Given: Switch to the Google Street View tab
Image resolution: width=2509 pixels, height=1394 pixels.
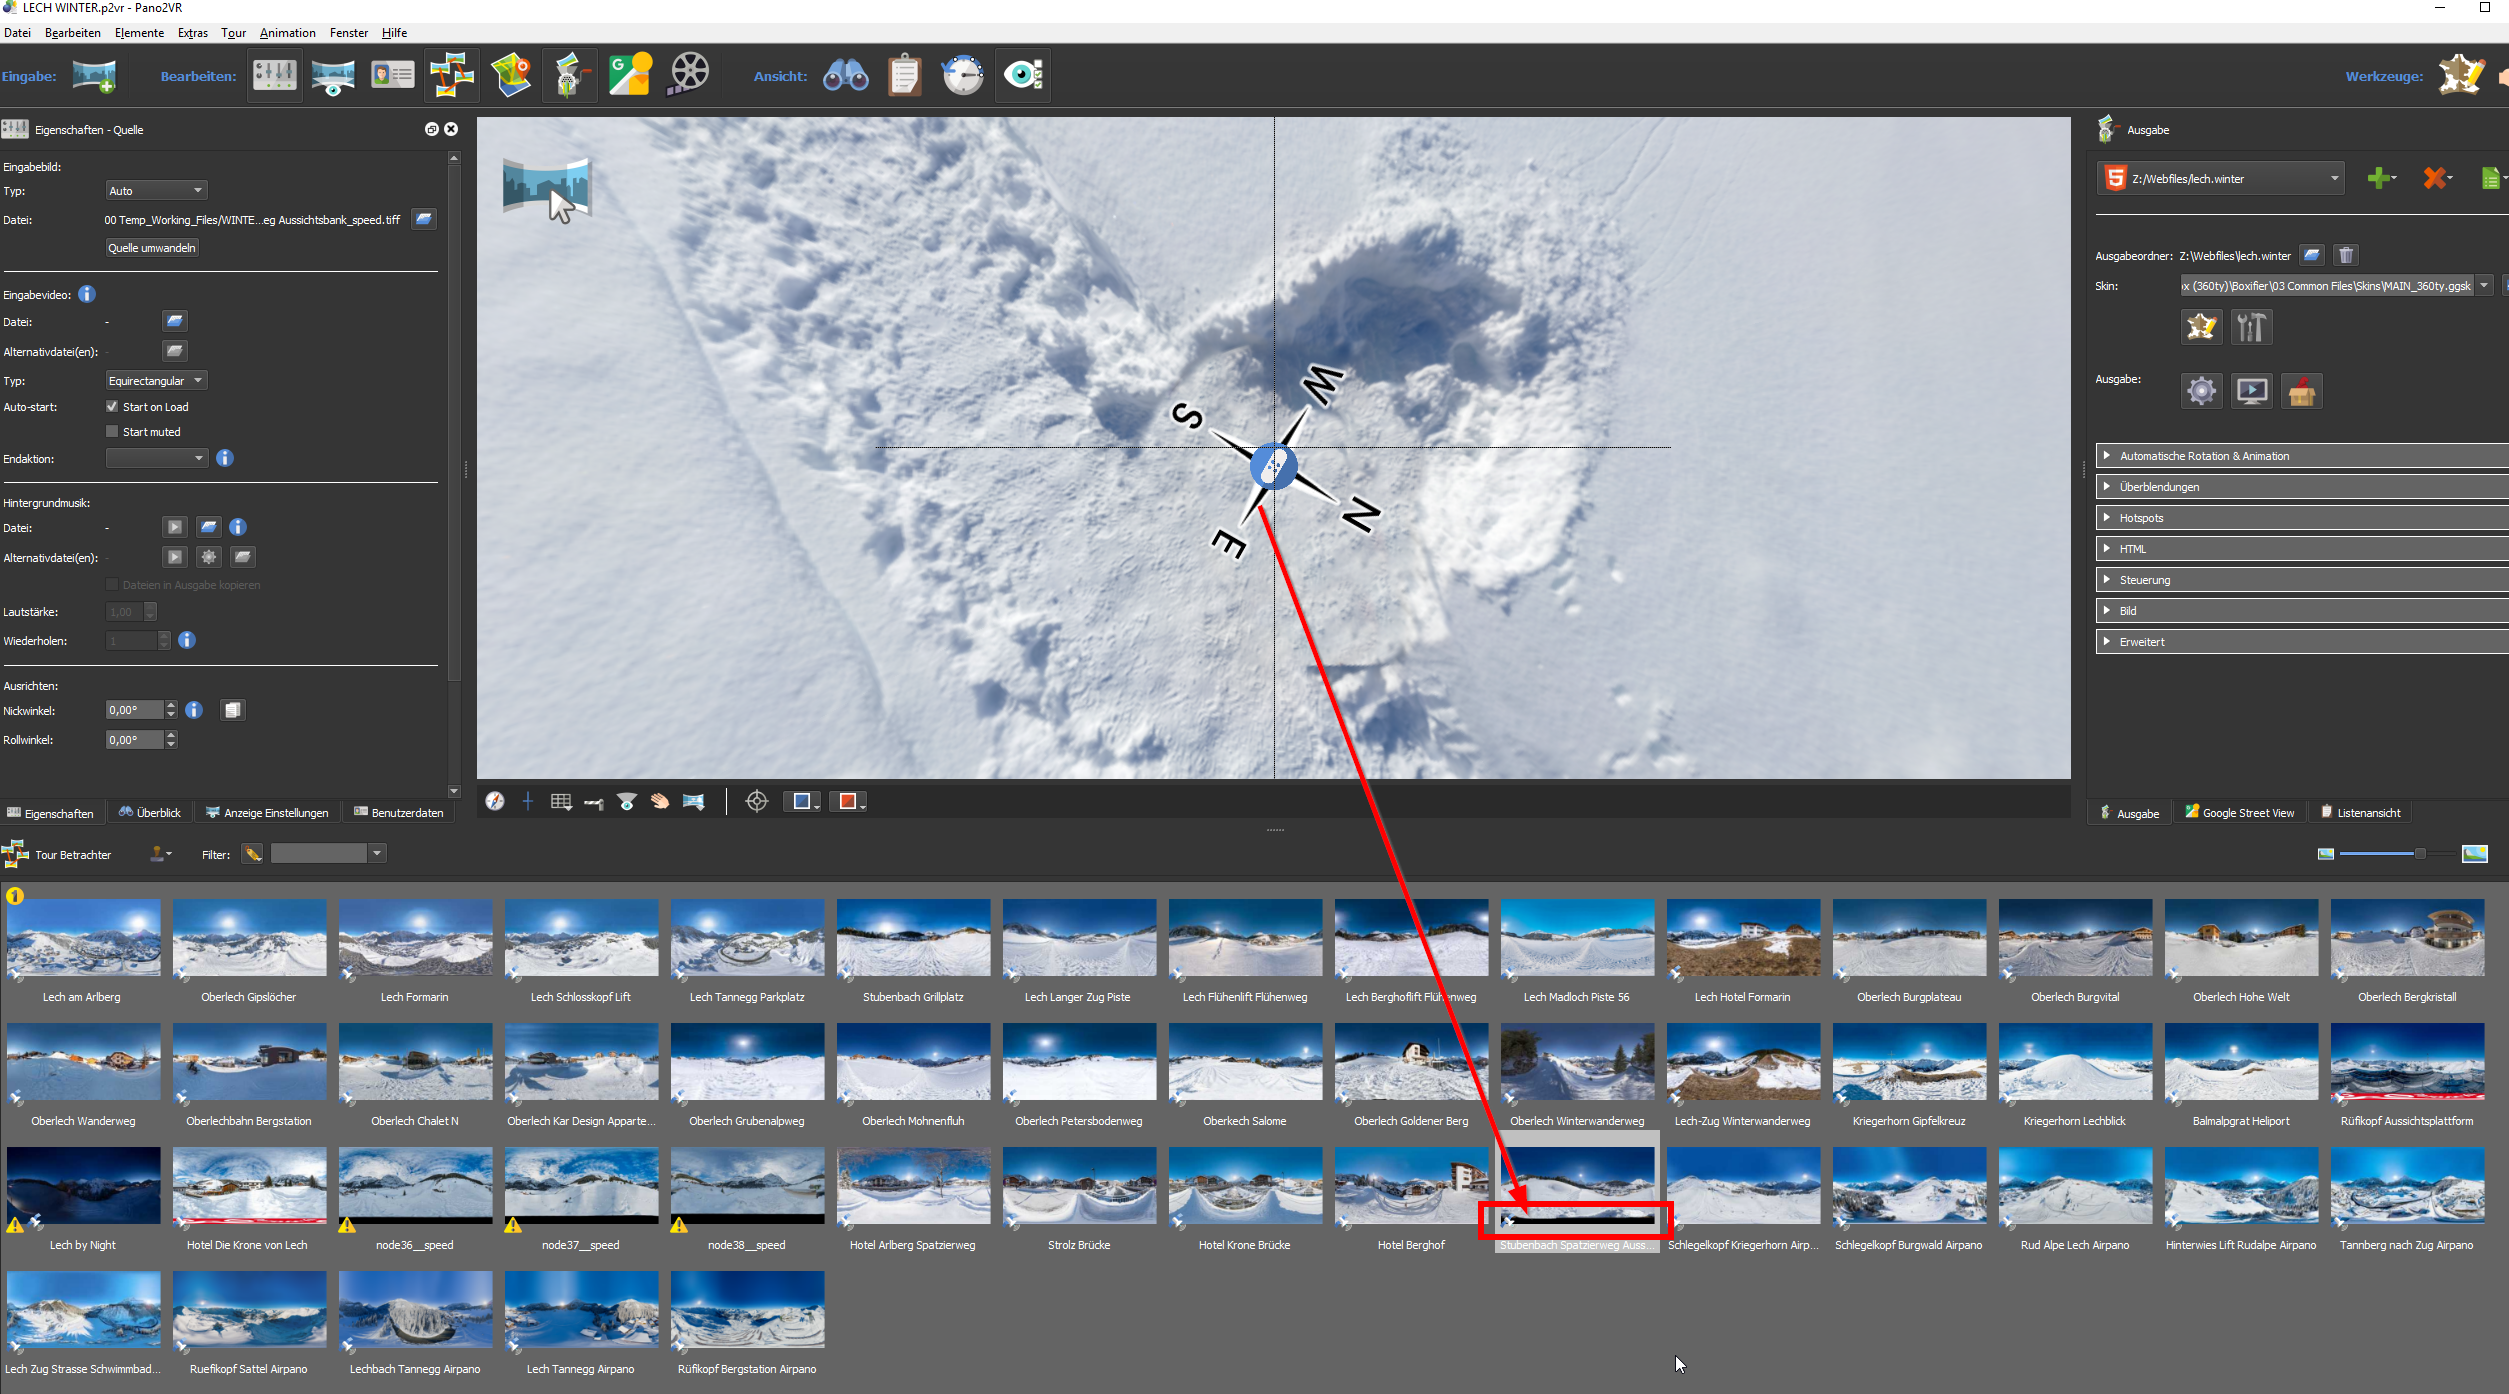Looking at the screenshot, I should pyautogui.click(x=2239, y=812).
